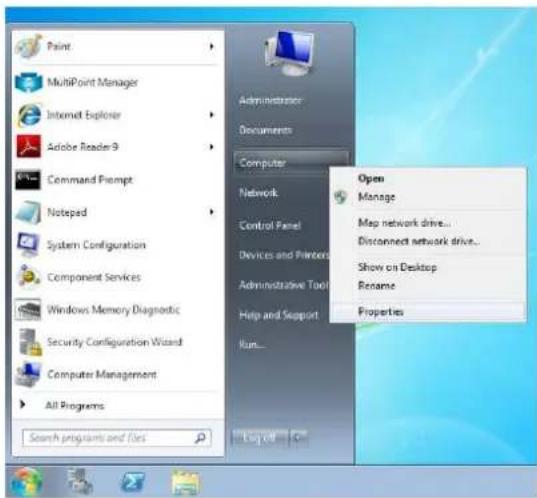Click the Start orb on taskbar

click(26, 482)
